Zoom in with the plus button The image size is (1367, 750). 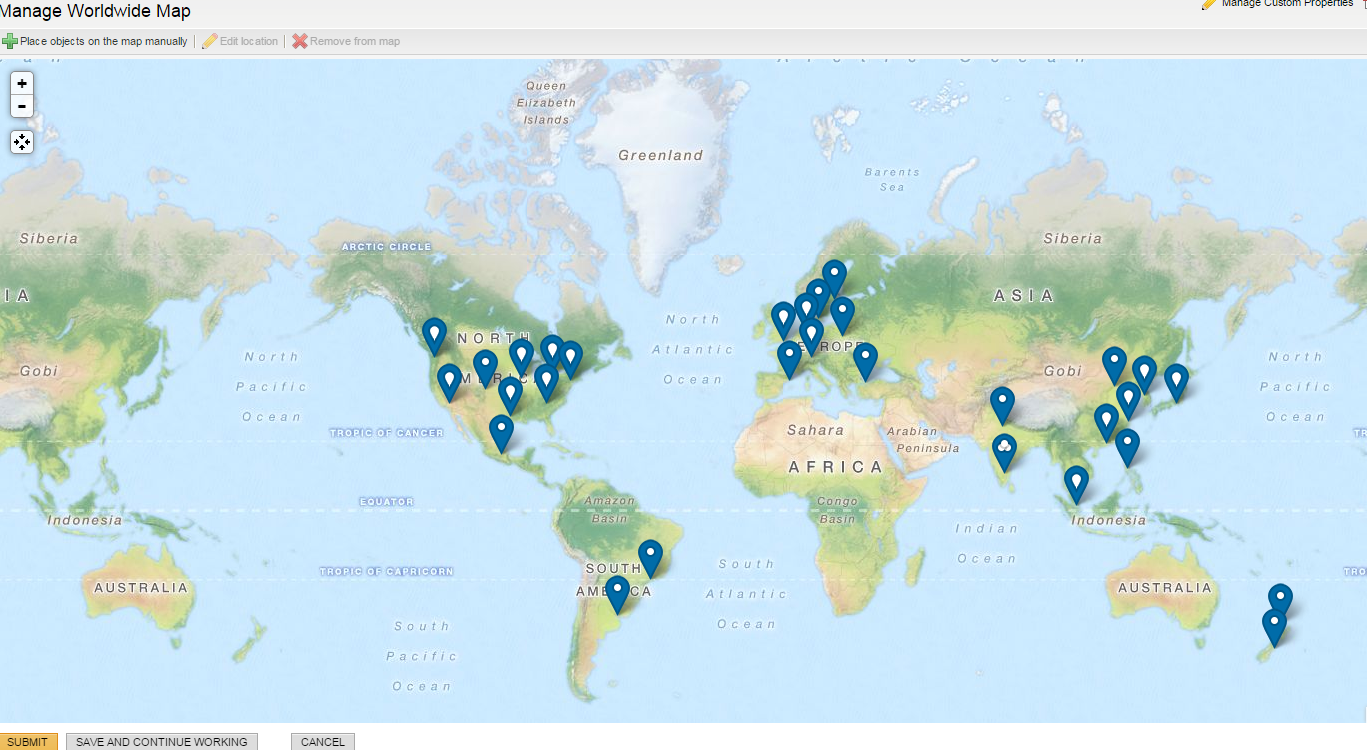22,84
